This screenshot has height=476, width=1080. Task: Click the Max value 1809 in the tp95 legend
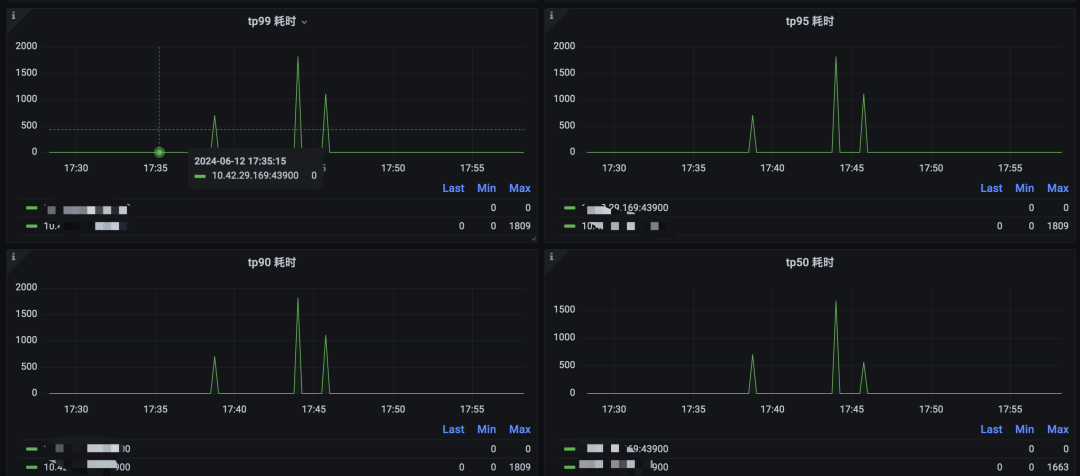[1058, 226]
